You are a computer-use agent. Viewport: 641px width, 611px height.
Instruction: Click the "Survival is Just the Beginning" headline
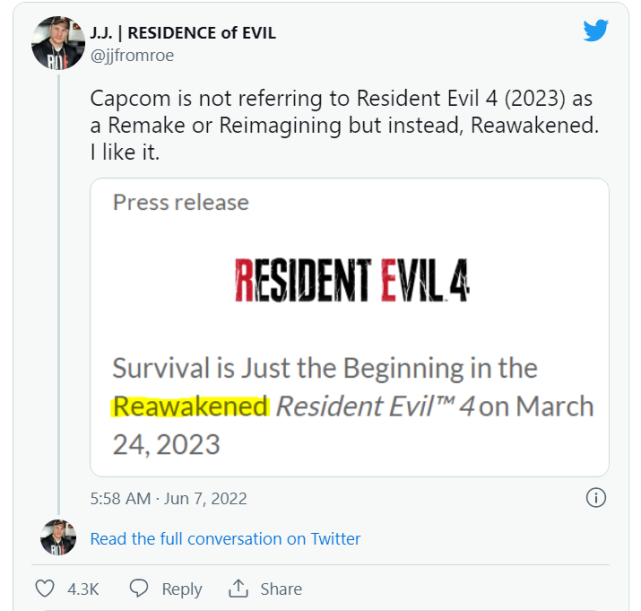[325, 368]
